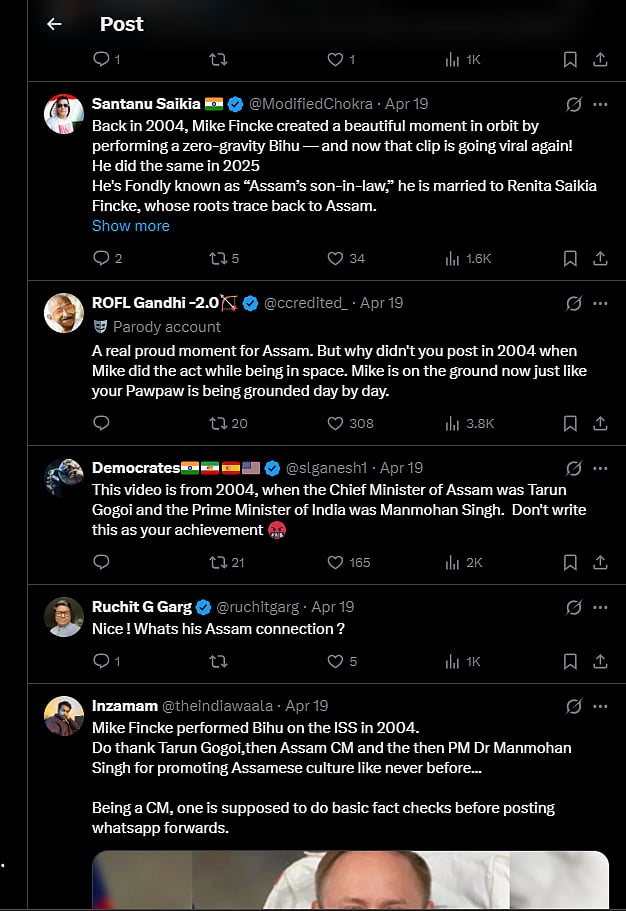Reply to Santanu Saikia's post
Image resolution: width=626 pixels, height=911 pixels.
coord(101,258)
